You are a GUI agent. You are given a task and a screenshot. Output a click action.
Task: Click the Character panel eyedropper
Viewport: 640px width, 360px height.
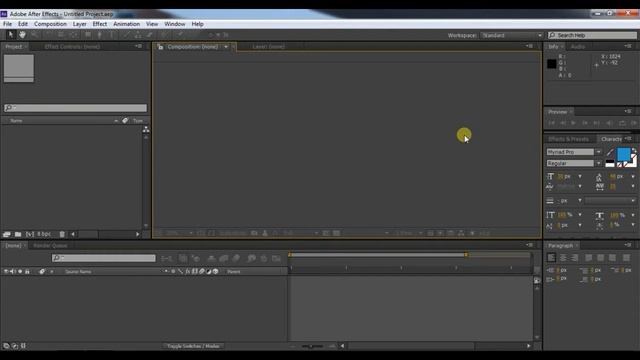(x=610, y=152)
